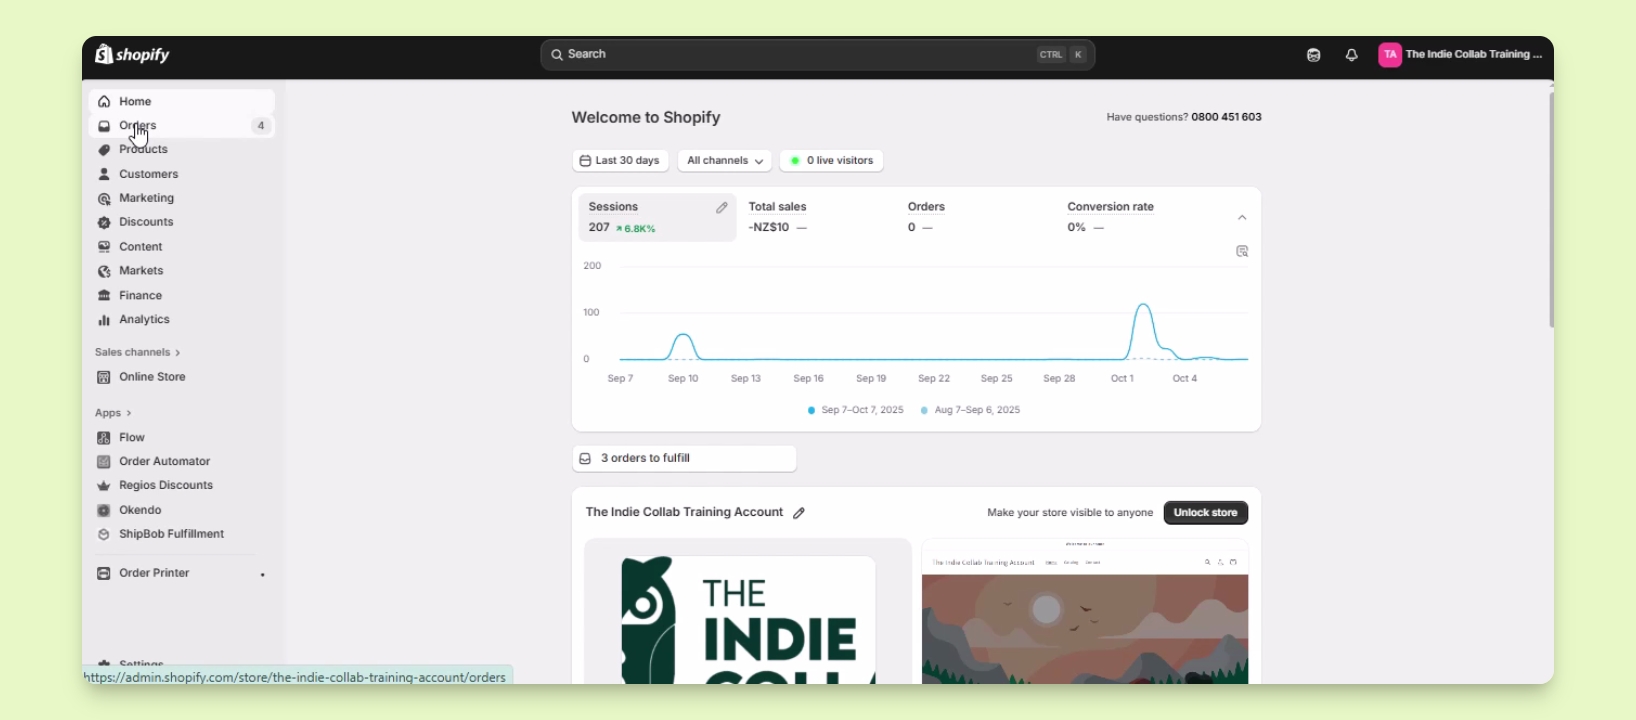Click the page vertical scrollbar

click(1551, 210)
